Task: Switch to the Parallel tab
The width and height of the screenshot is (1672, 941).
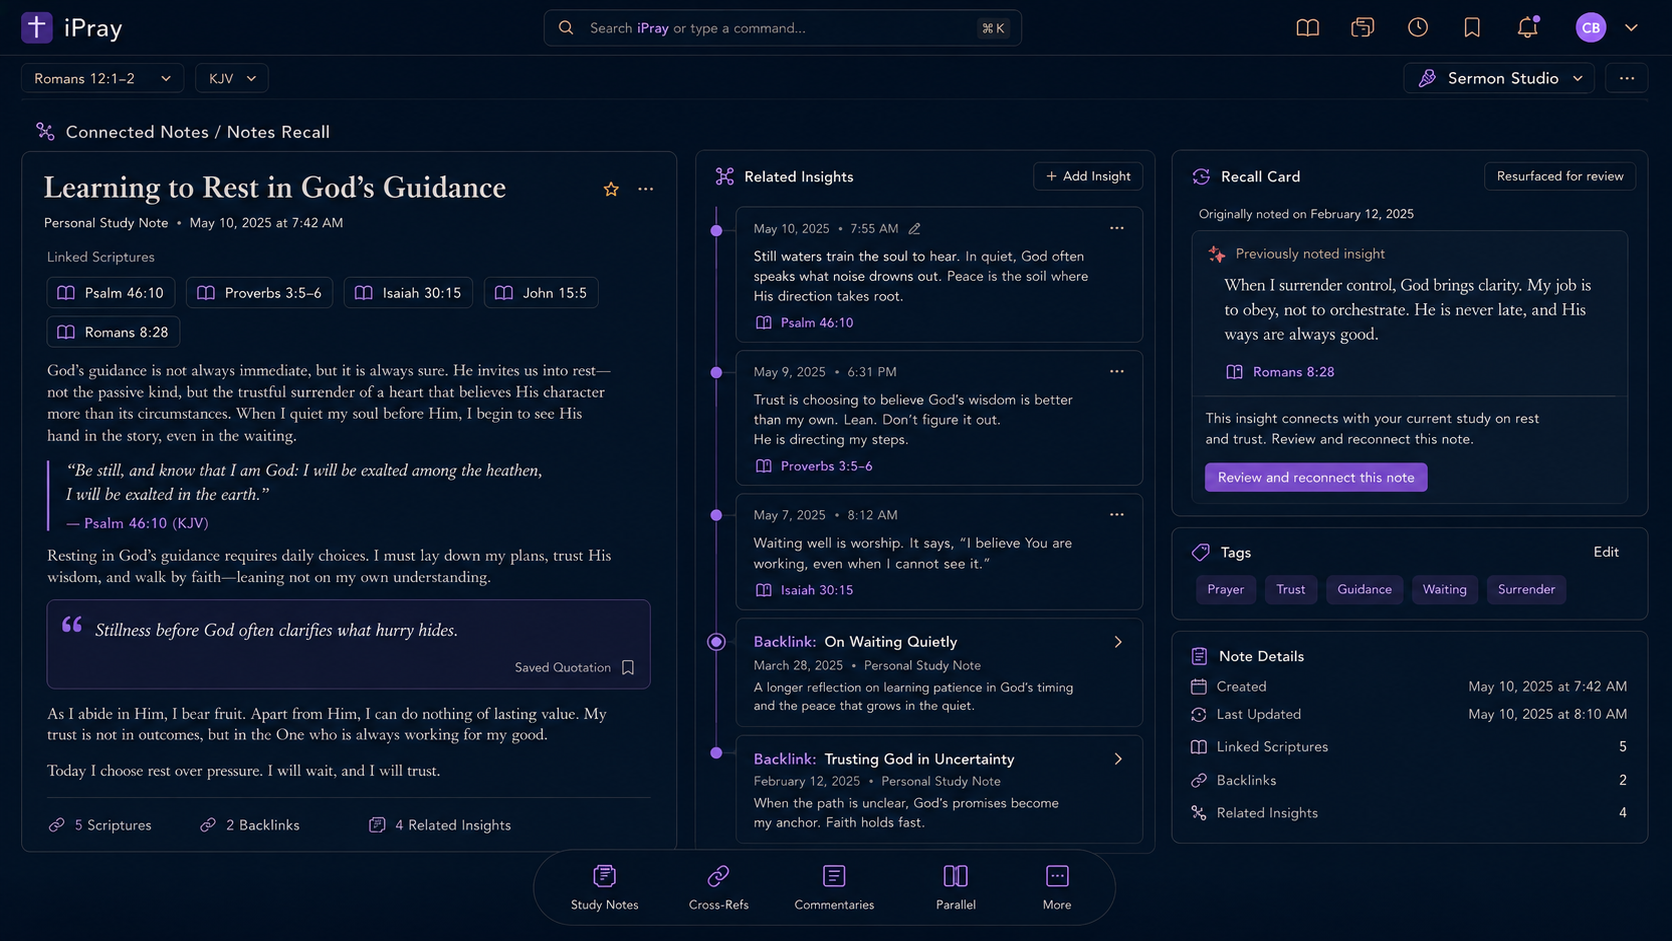Action: [955, 888]
